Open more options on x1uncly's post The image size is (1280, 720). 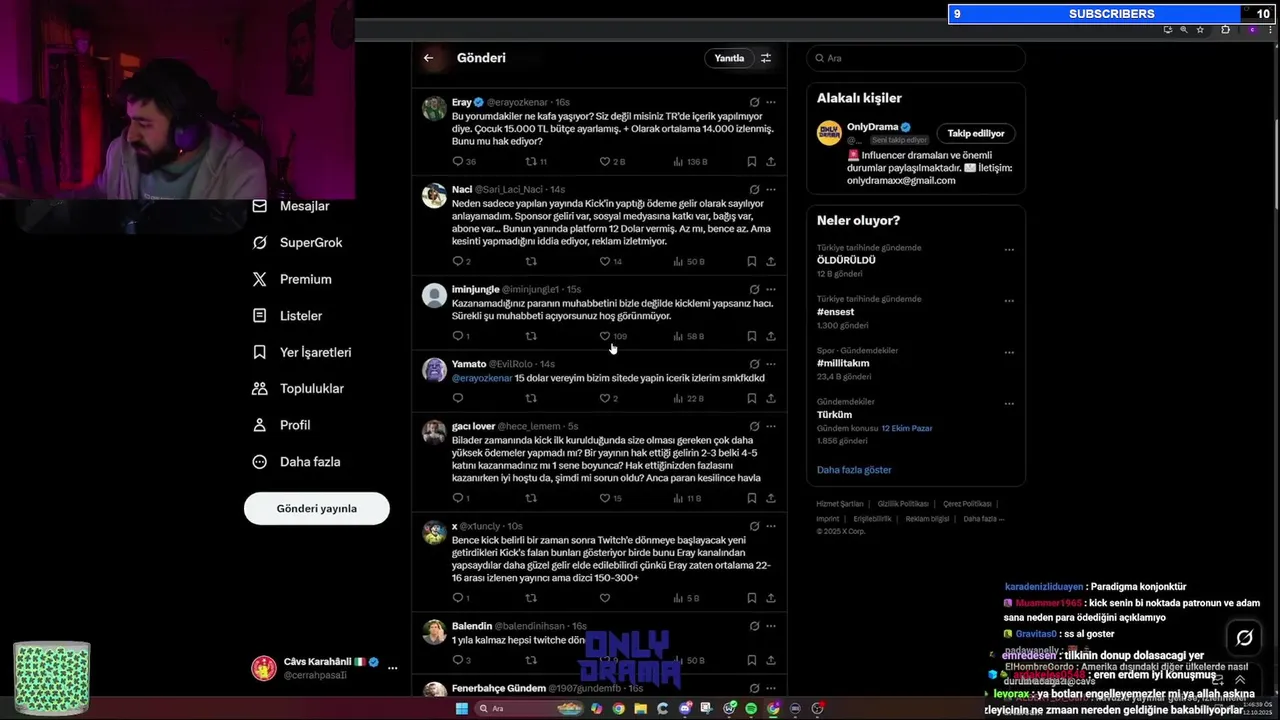pos(771,526)
